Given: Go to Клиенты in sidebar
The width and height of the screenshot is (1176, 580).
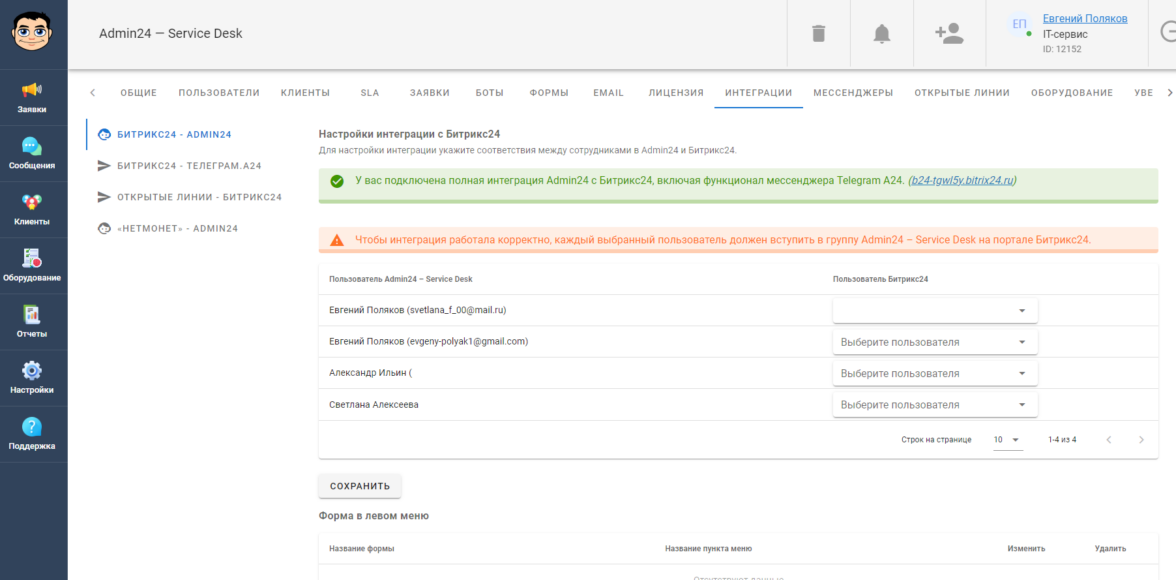Looking at the screenshot, I should tap(32, 209).
